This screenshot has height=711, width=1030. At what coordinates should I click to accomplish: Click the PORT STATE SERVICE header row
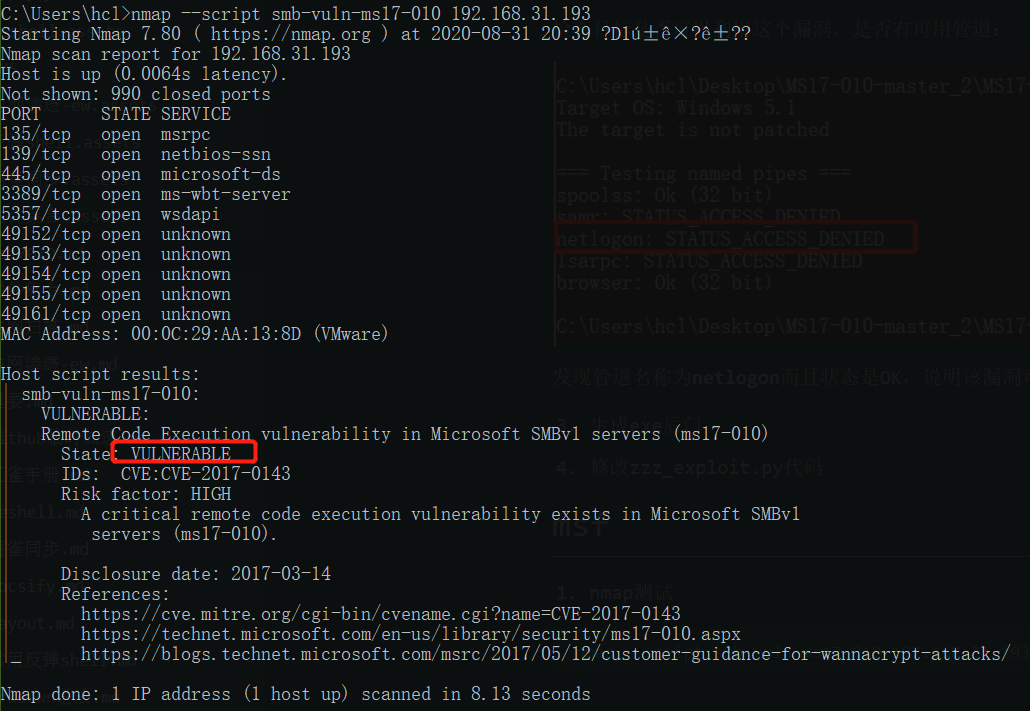pos(116,114)
